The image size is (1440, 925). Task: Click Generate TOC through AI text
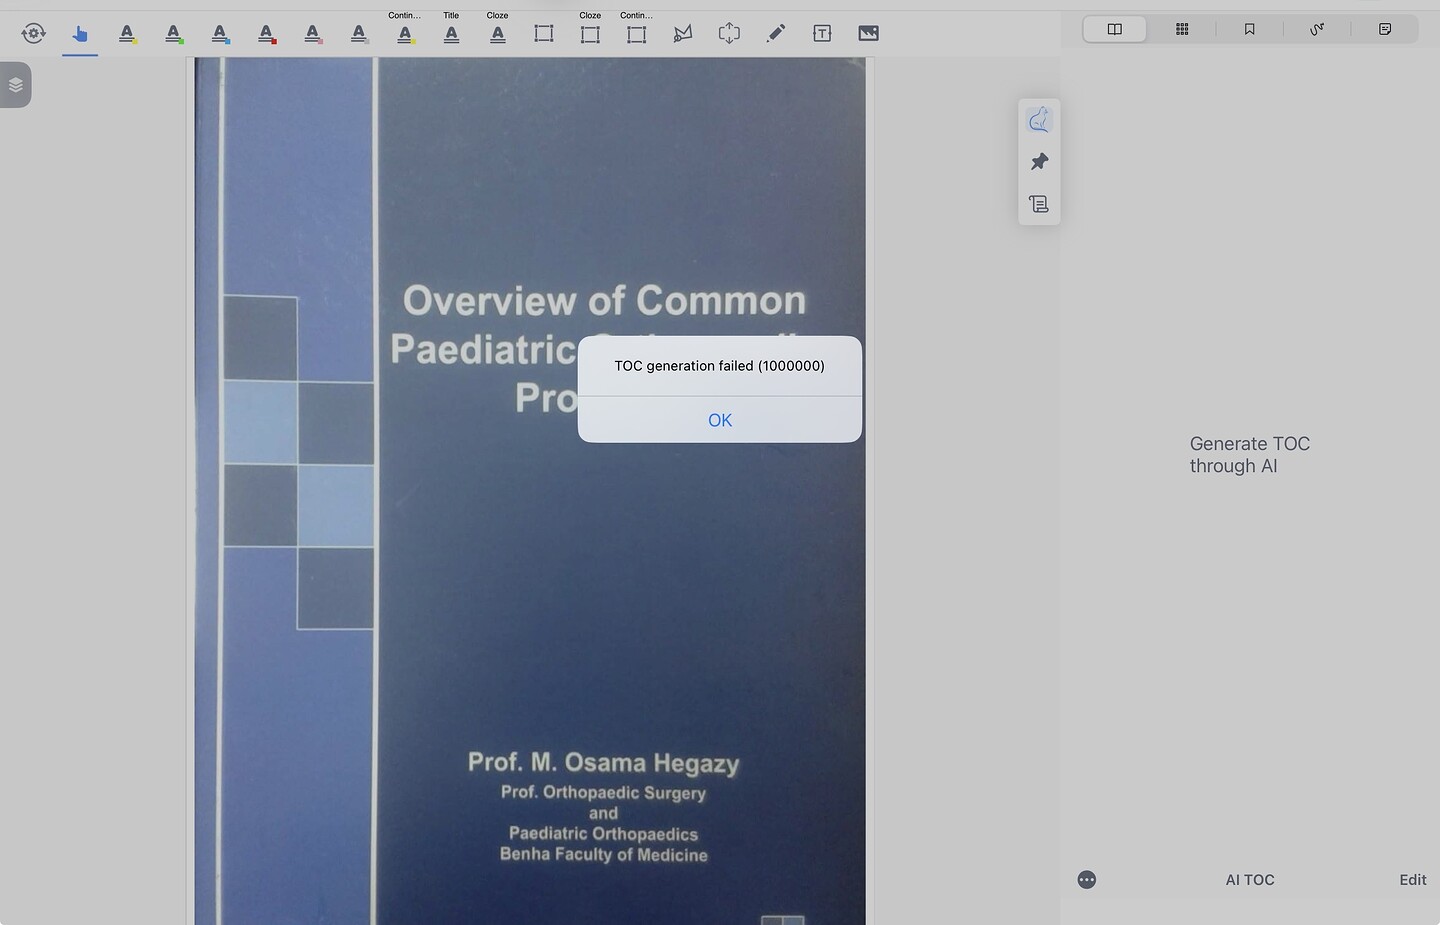(1250, 455)
